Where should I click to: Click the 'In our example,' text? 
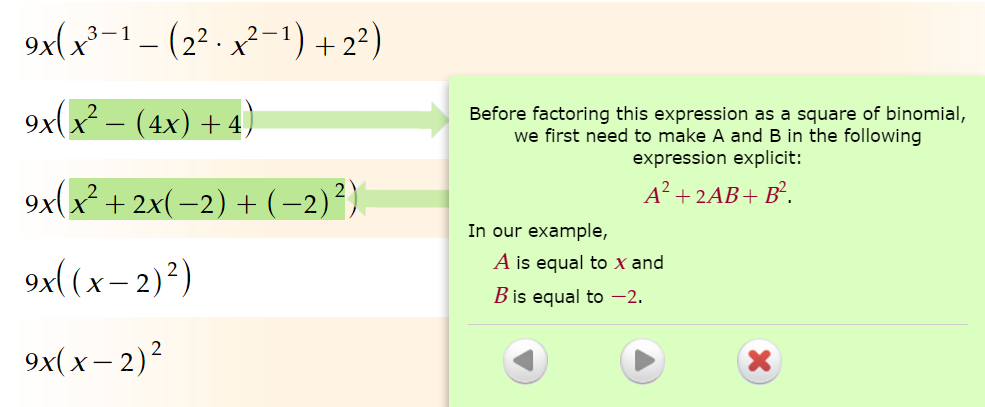[538, 232]
